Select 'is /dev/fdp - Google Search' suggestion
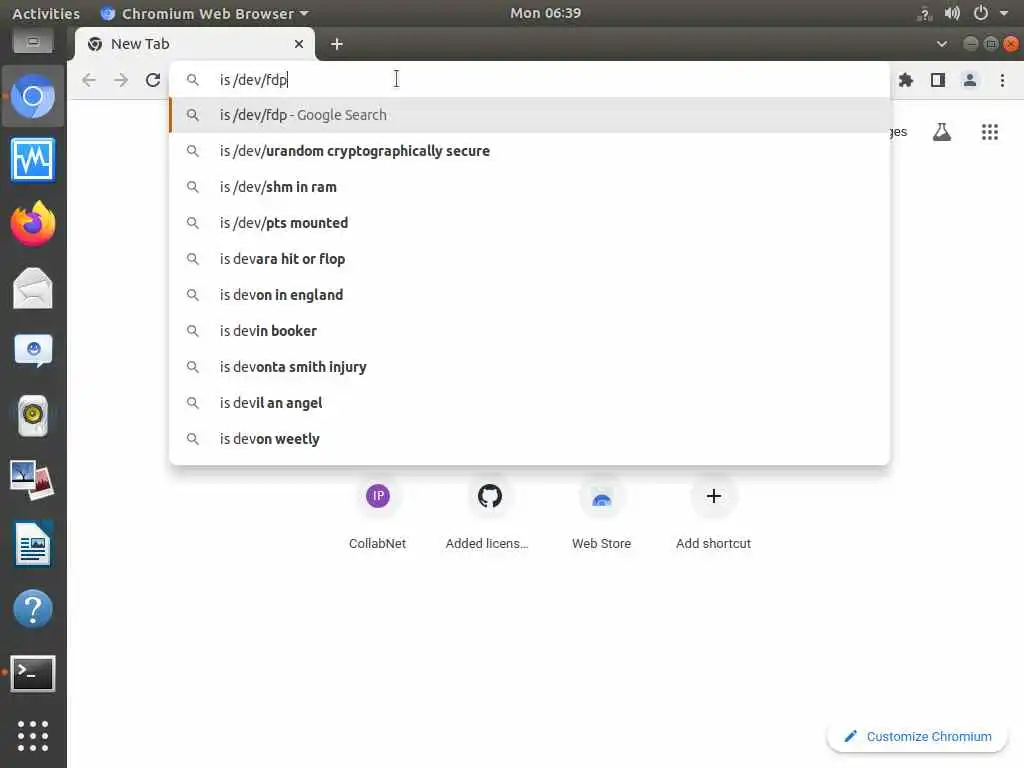 tap(530, 115)
